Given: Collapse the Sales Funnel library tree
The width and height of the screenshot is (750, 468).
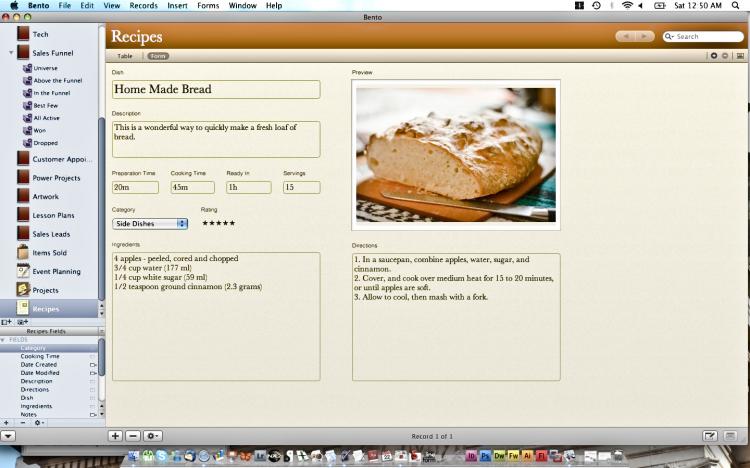Looking at the screenshot, I should pyautogui.click(x=11, y=53).
